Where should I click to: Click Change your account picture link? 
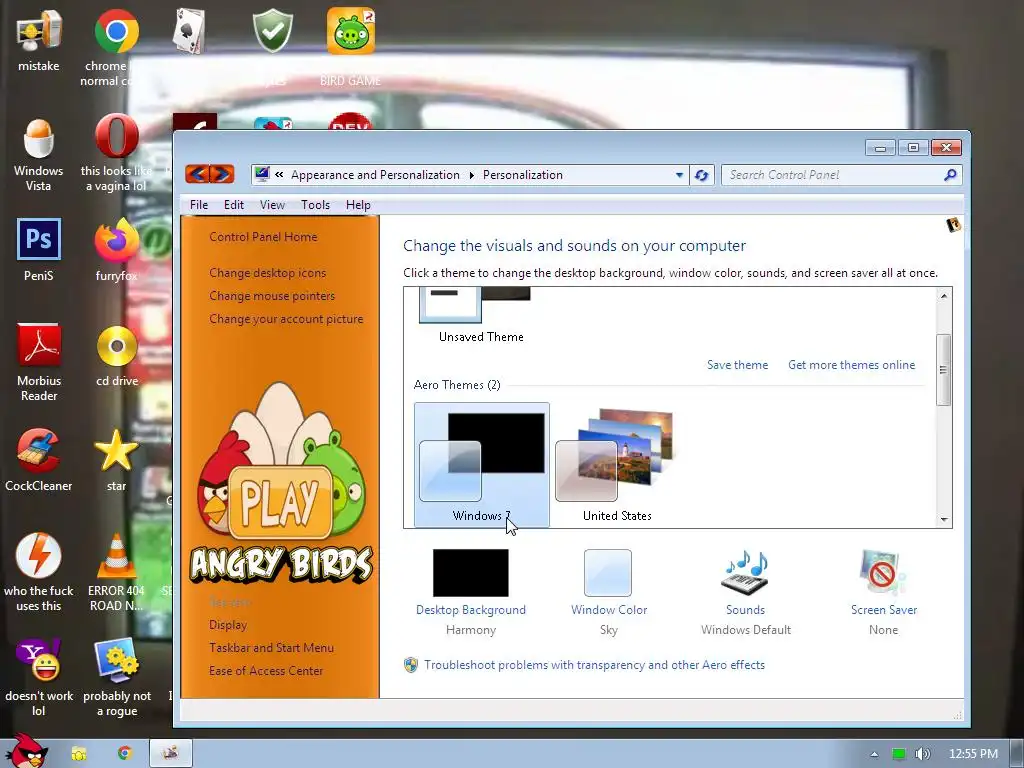[286, 319]
